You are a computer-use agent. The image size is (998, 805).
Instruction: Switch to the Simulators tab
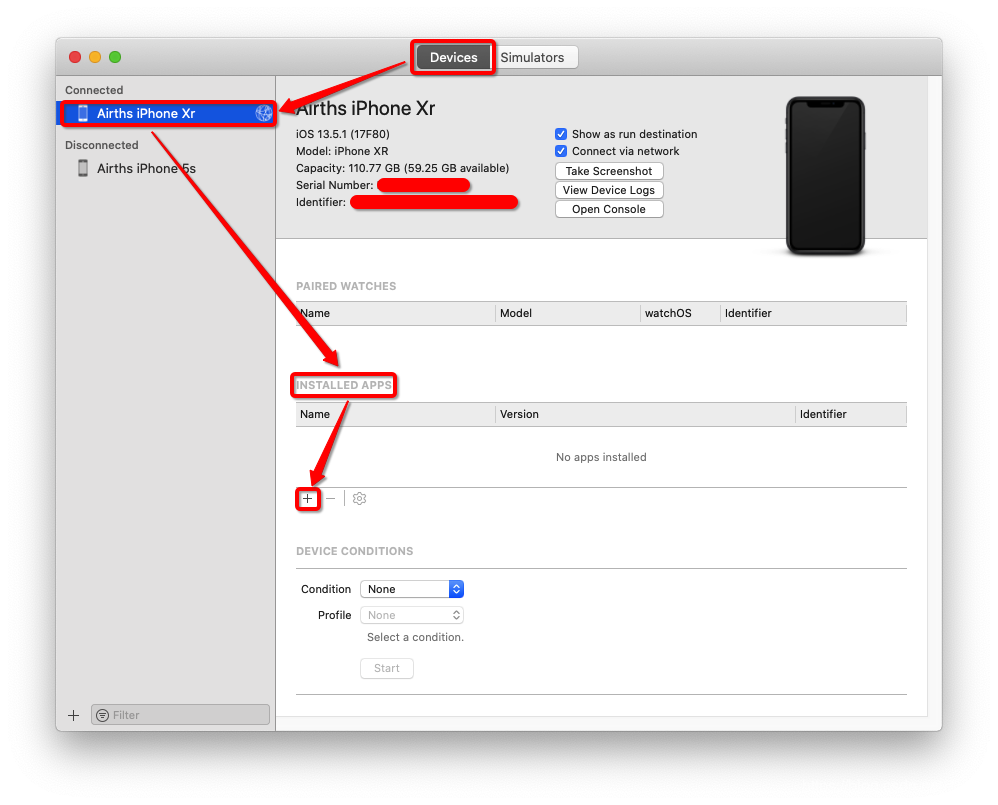(x=533, y=57)
